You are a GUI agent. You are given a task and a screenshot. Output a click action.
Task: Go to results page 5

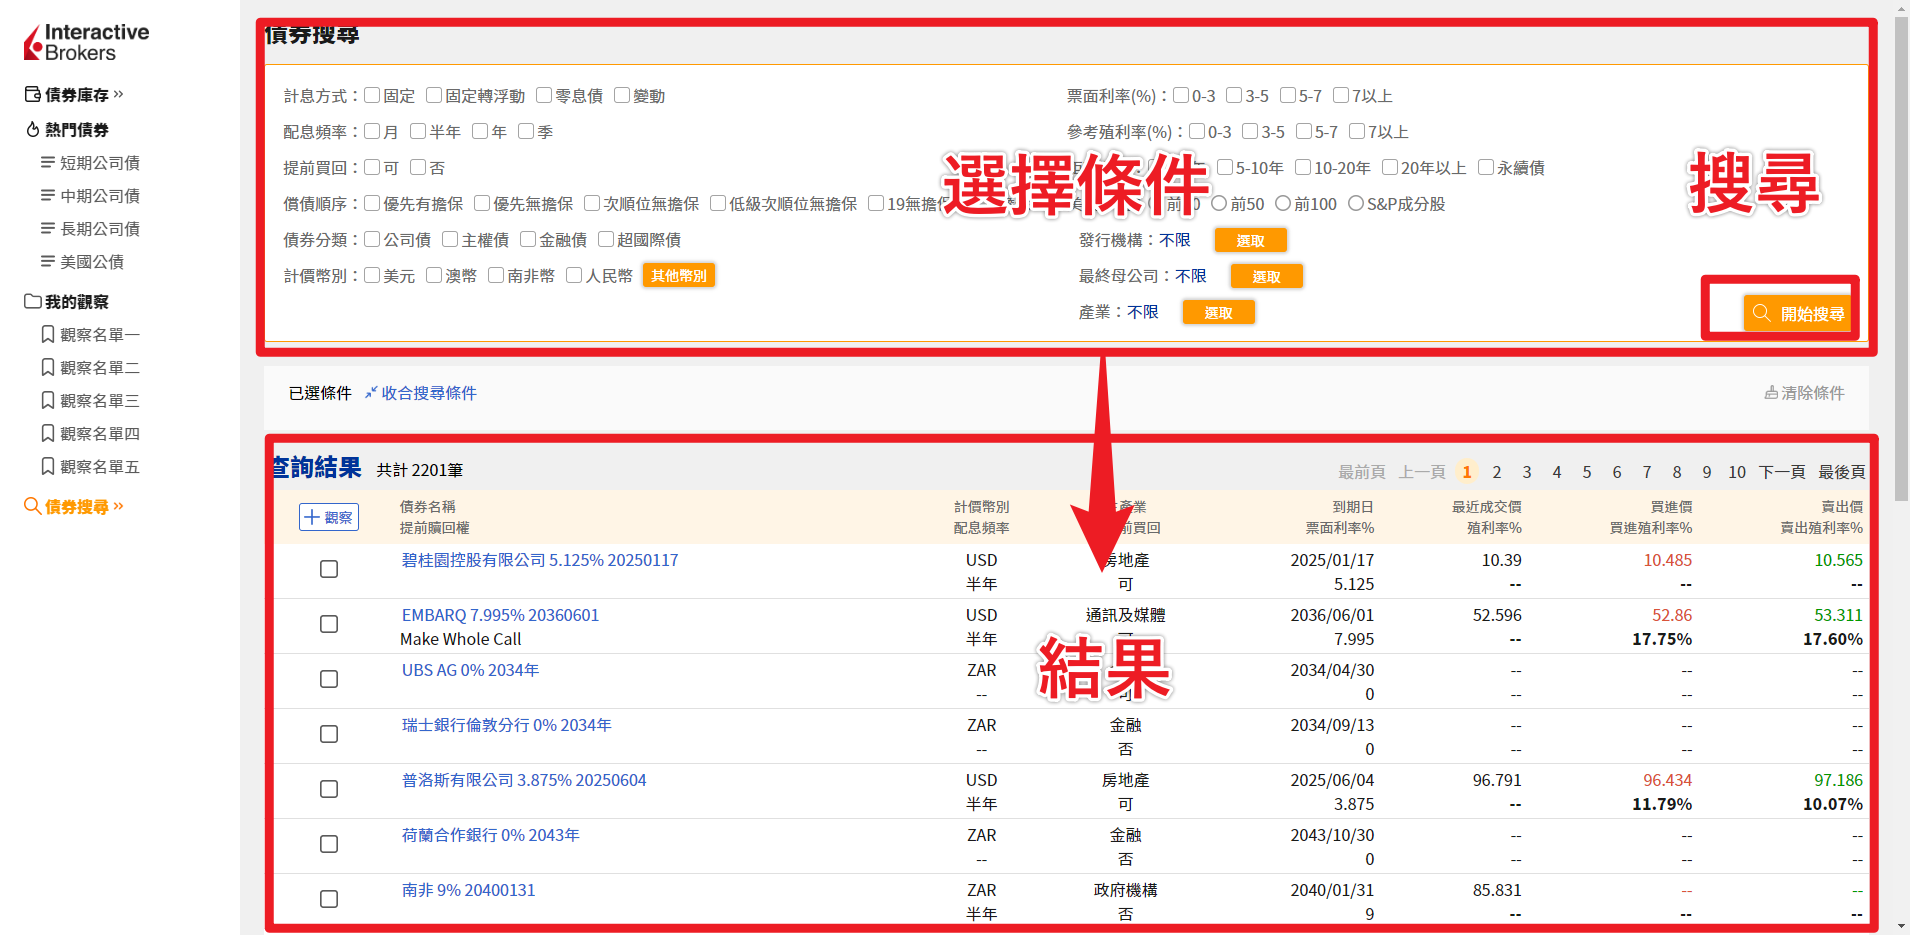click(x=1587, y=472)
